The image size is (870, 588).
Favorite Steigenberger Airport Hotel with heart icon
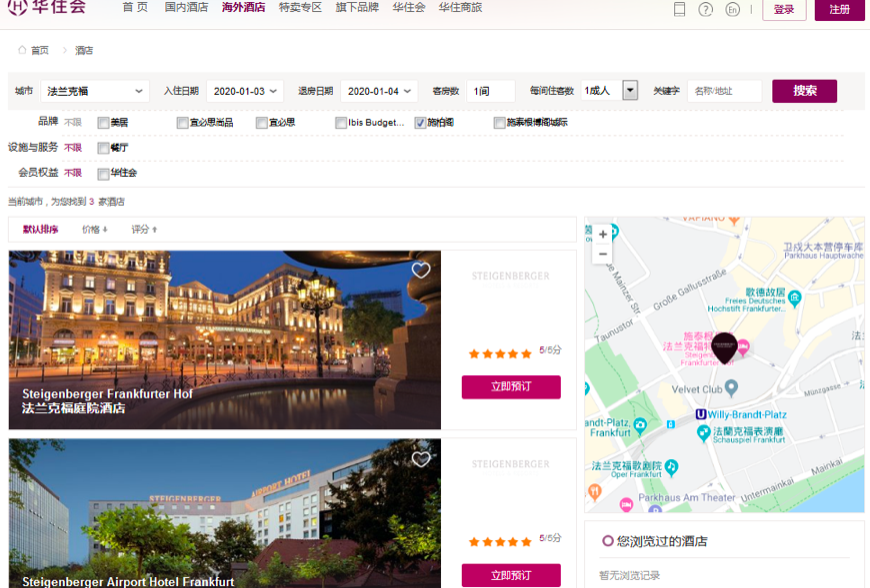[x=421, y=459]
